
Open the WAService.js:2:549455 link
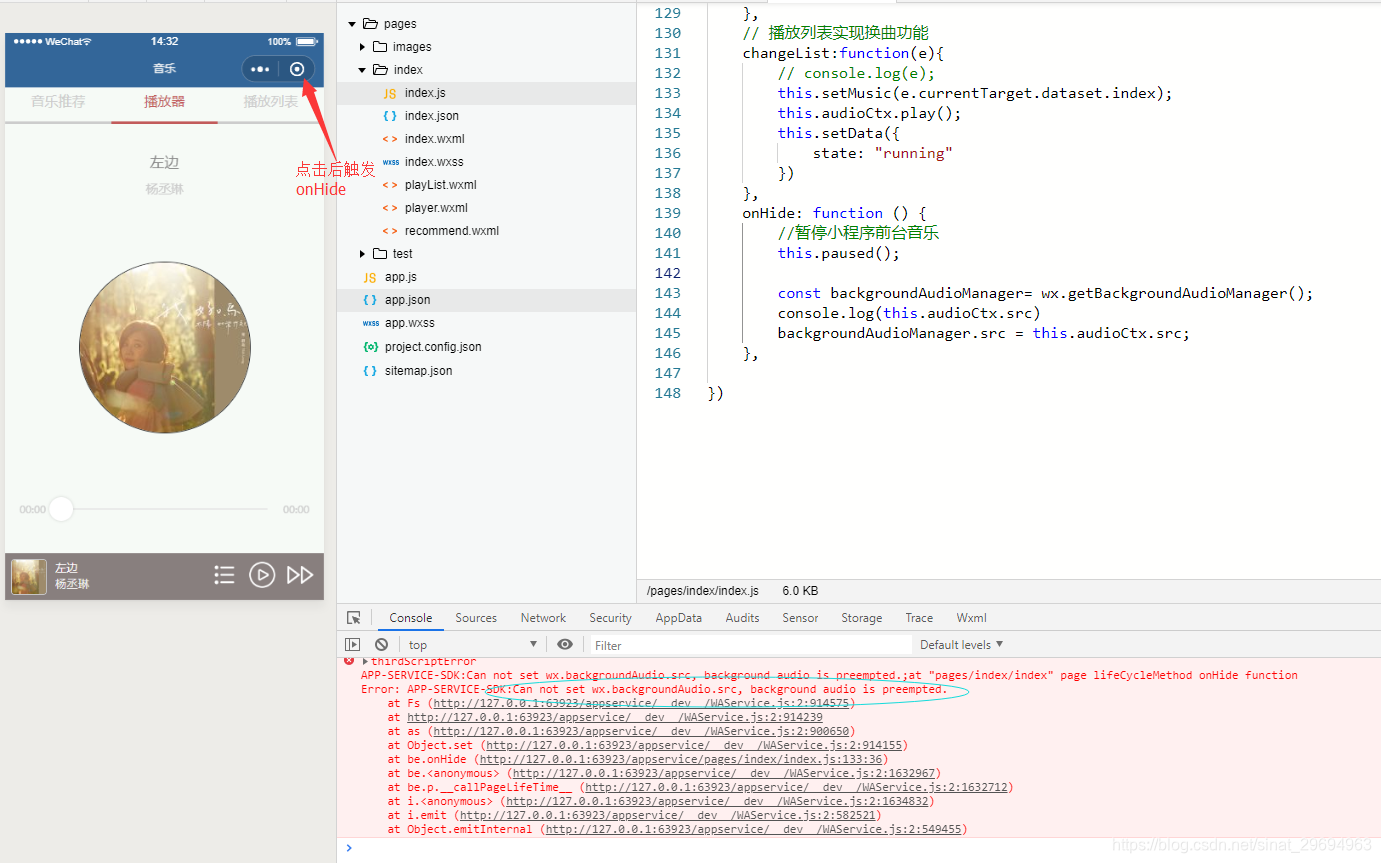(x=753, y=829)
